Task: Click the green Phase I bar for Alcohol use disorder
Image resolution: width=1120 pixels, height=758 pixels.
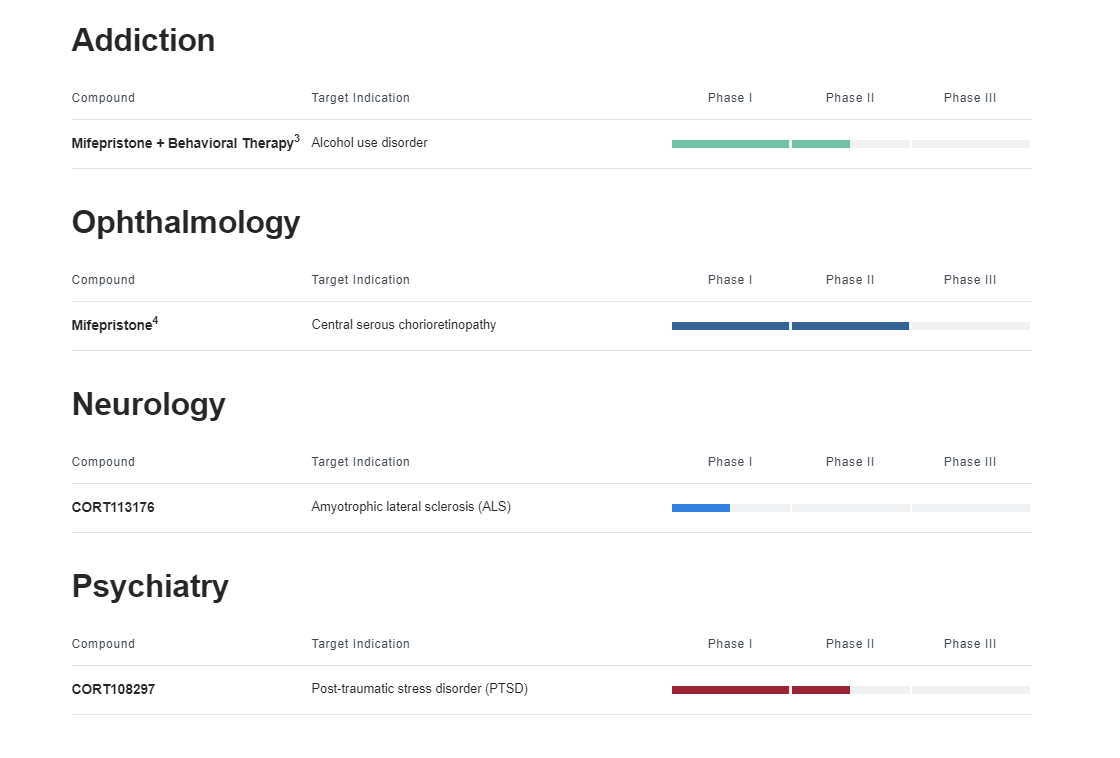Action: tap(730, 144)
